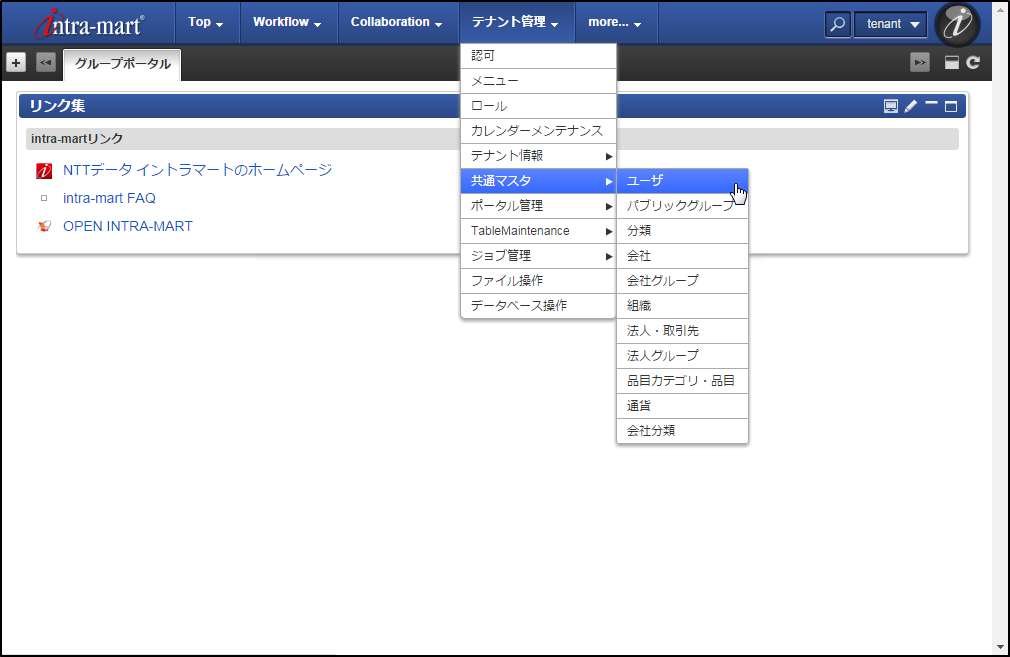The image size is (1010, 657).
Task: Click the round intra-mart 'i' logo icon
Action: pyautogui.click(x=957, y=24)
